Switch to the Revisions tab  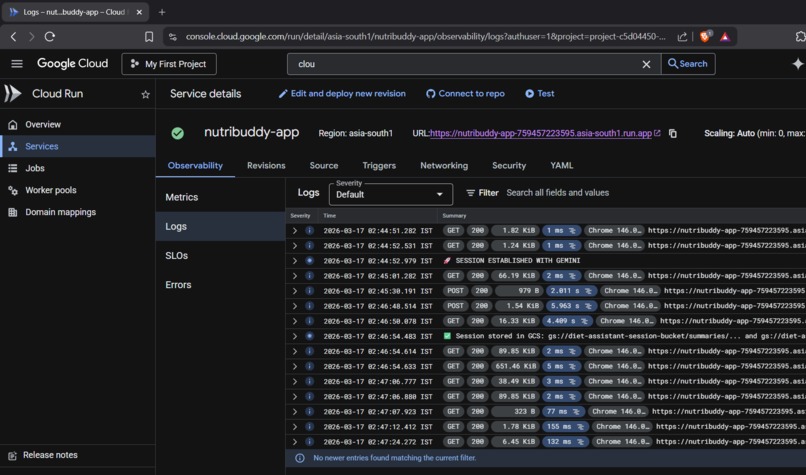point(266,166)
